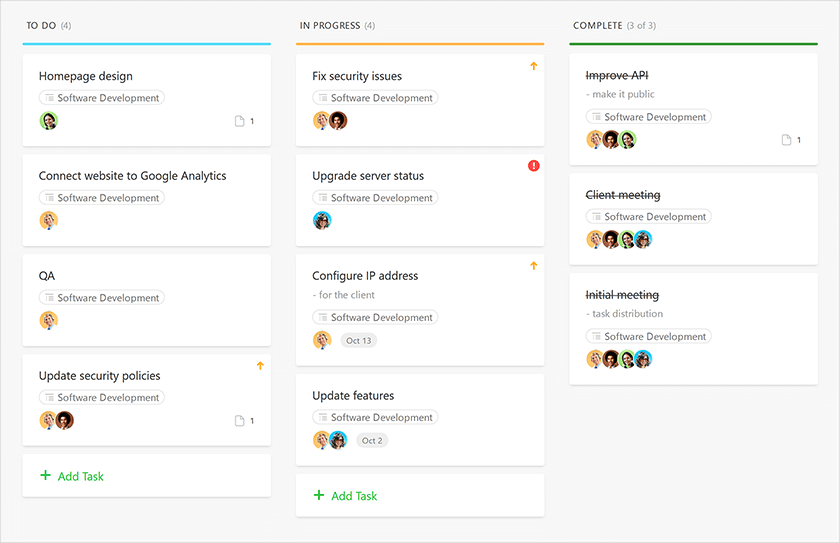
Task: Click the 'task distribution' subtitle text
Action: tap(627, 314)
